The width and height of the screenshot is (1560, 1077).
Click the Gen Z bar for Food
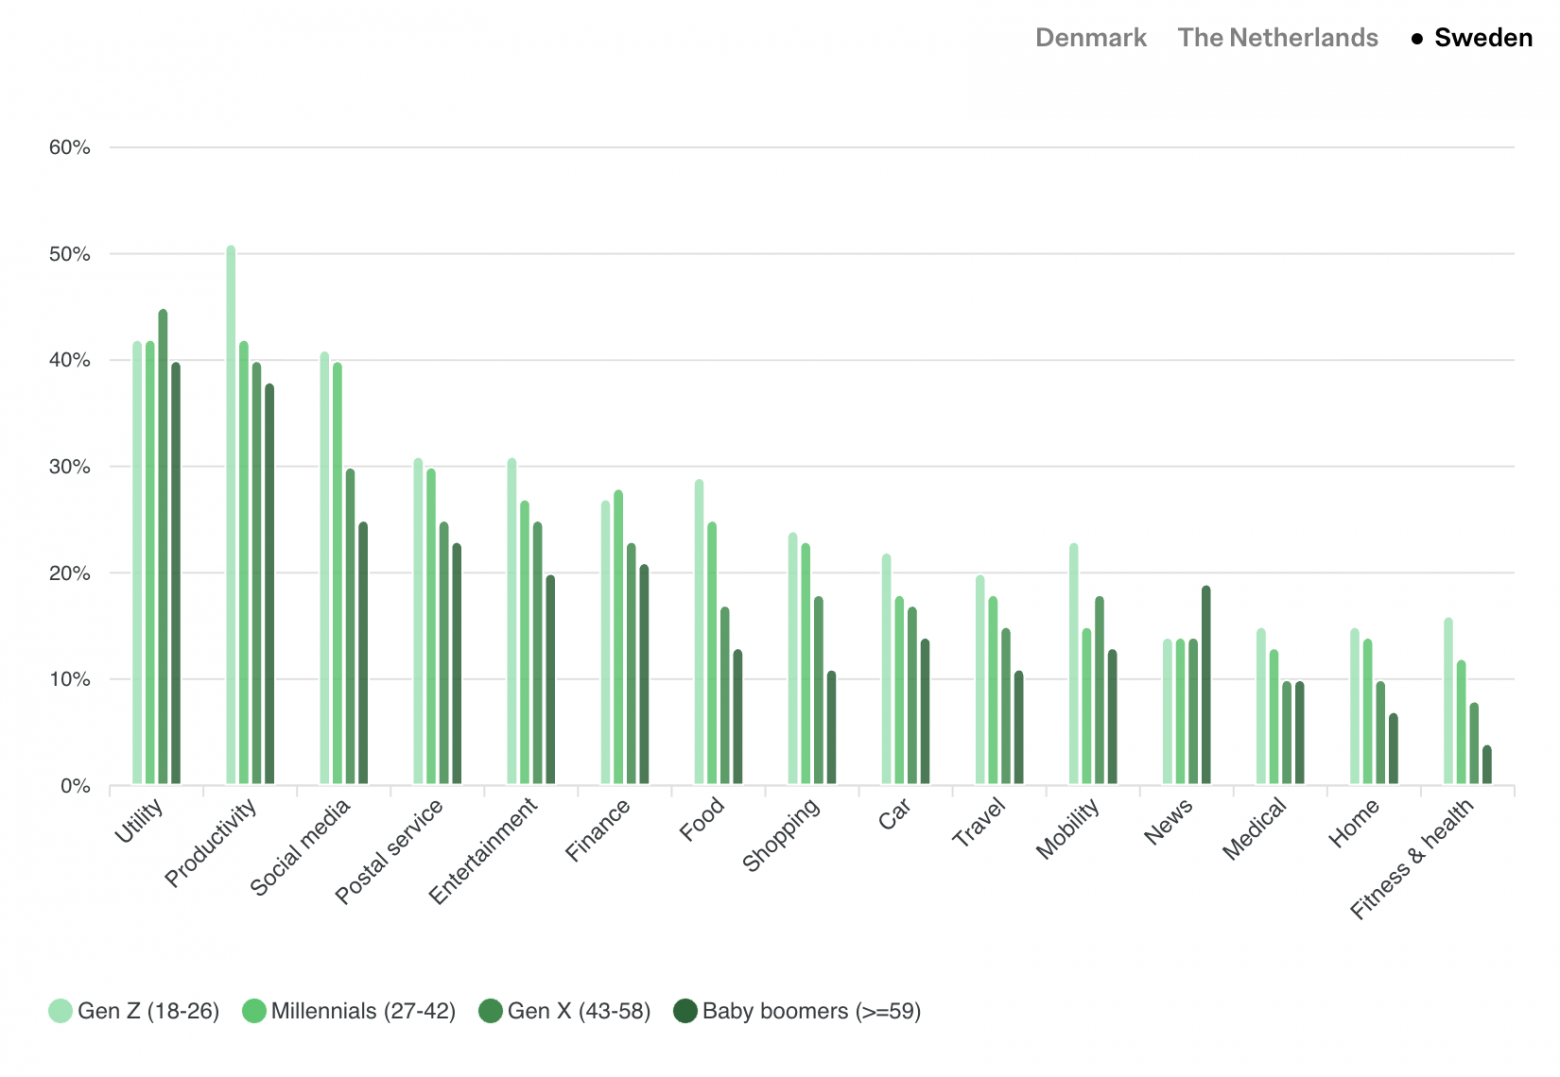(x=699, y=632)
